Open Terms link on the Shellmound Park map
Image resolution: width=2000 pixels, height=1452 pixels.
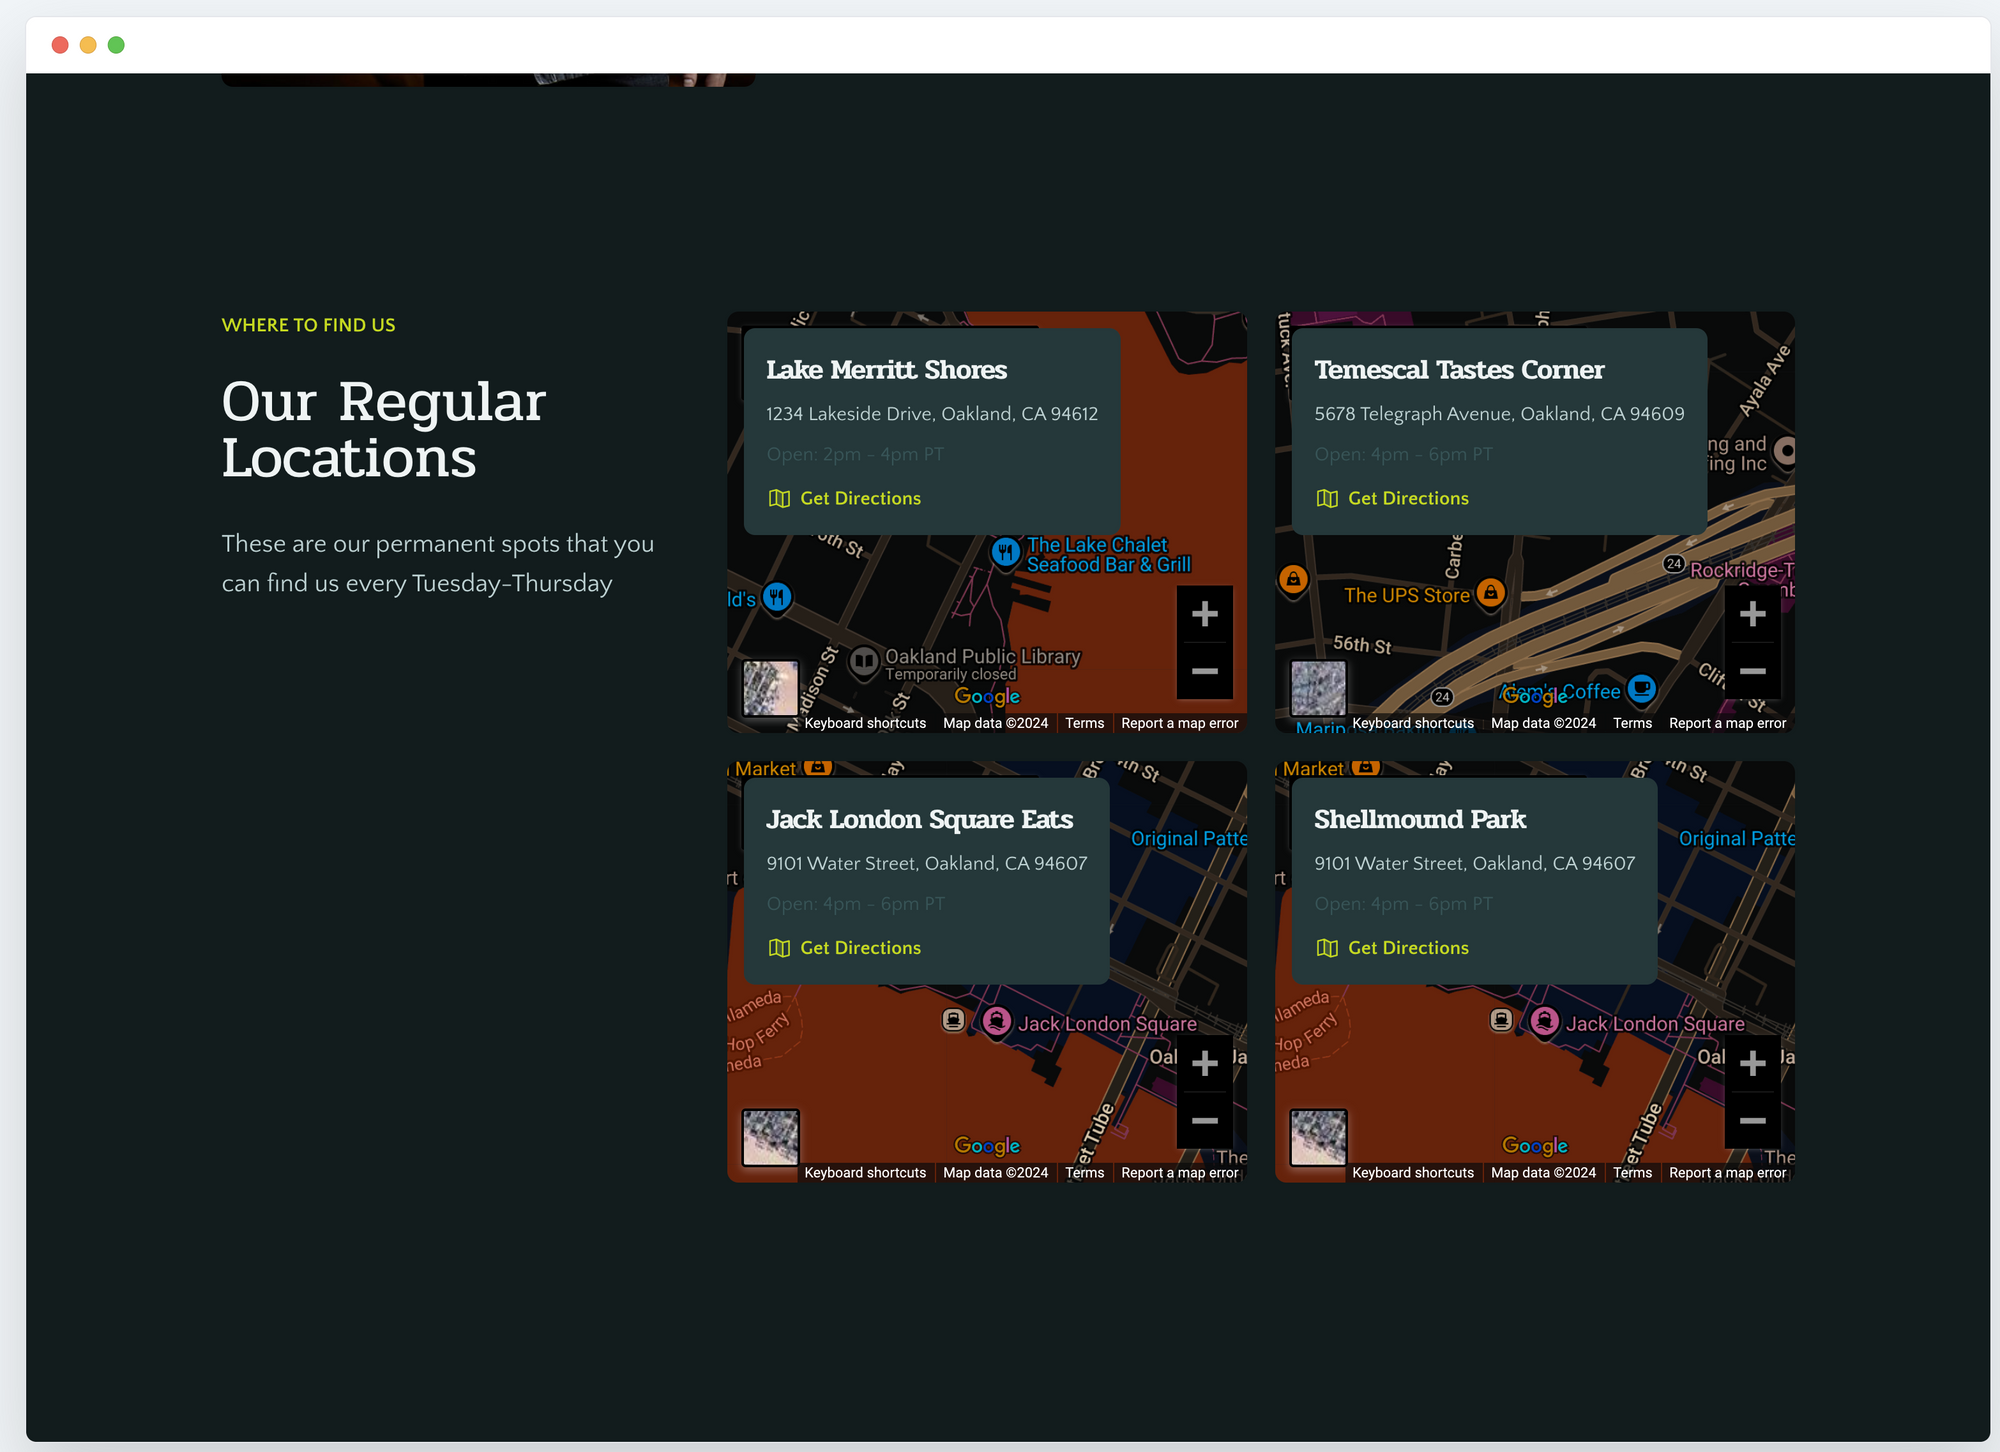[x=1632, y=1173]
